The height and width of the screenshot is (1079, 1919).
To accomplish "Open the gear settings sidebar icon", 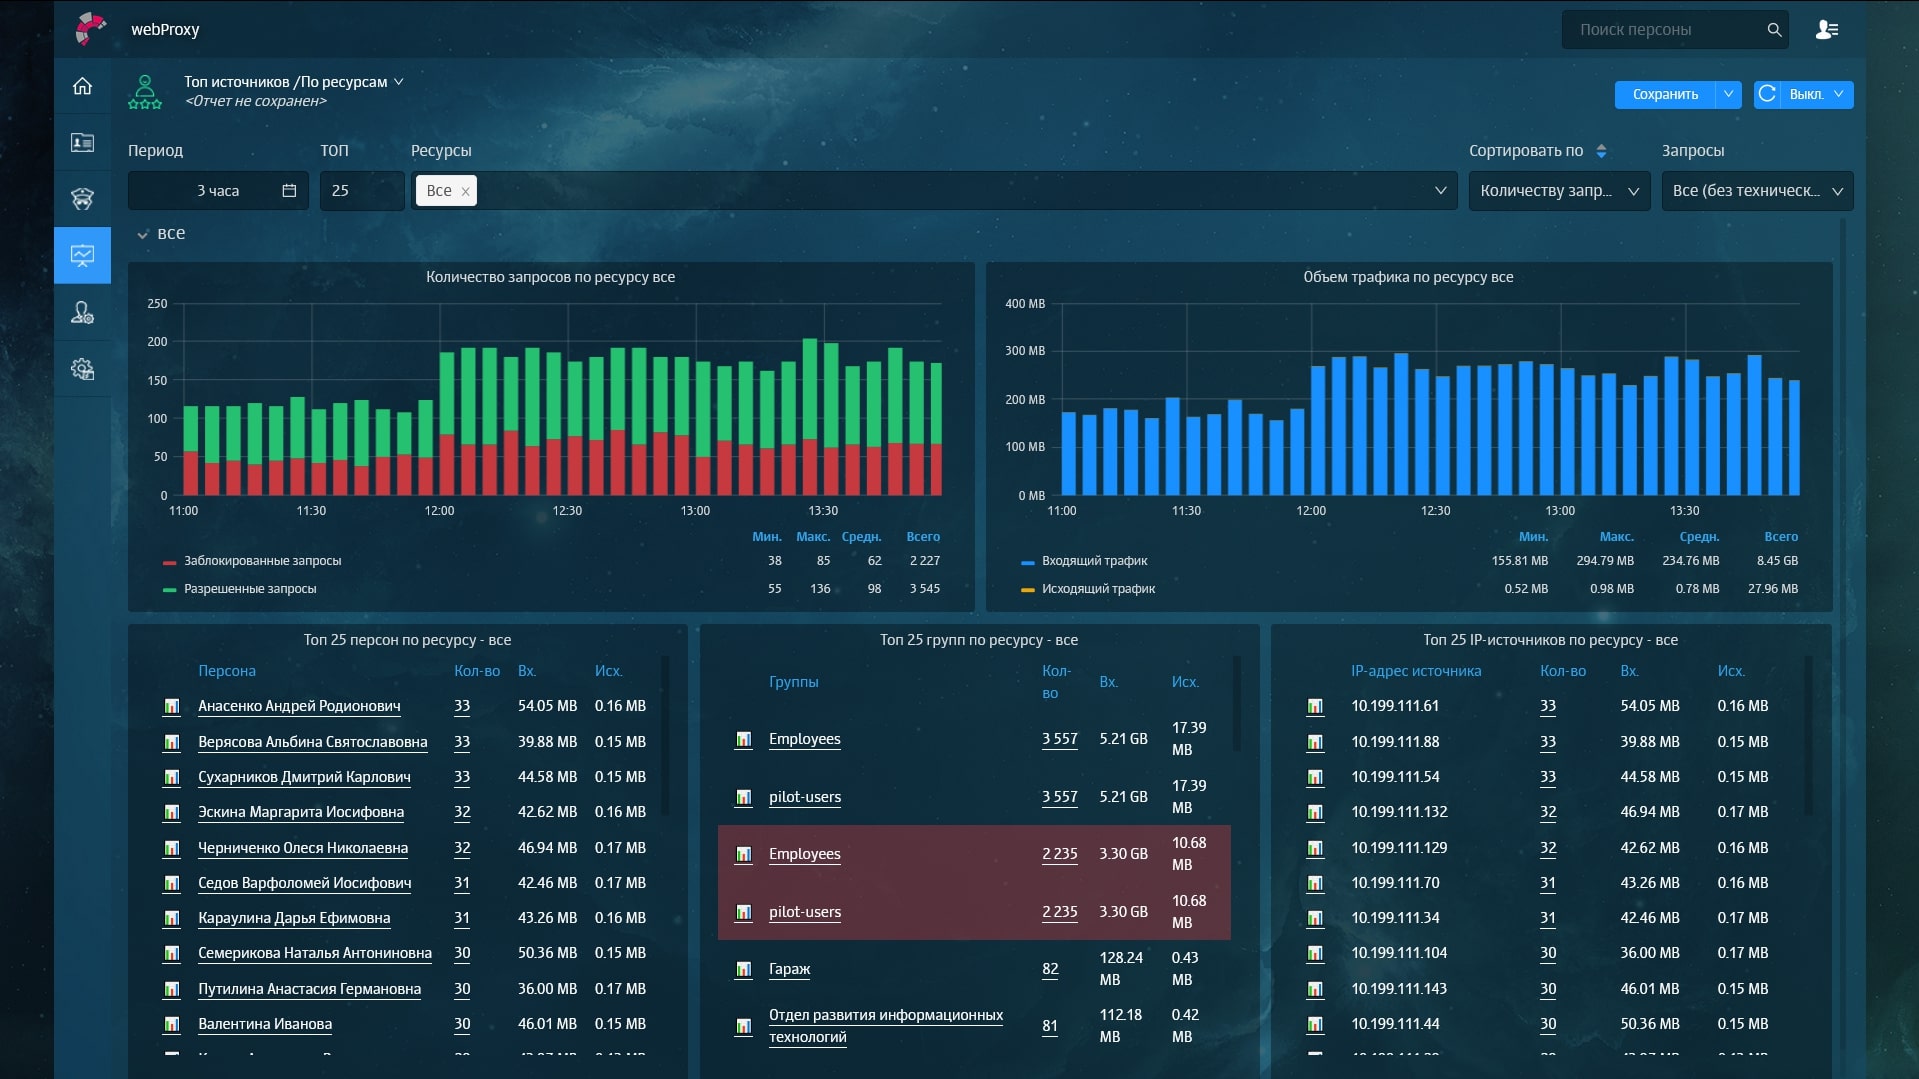I will pos(83,369).
